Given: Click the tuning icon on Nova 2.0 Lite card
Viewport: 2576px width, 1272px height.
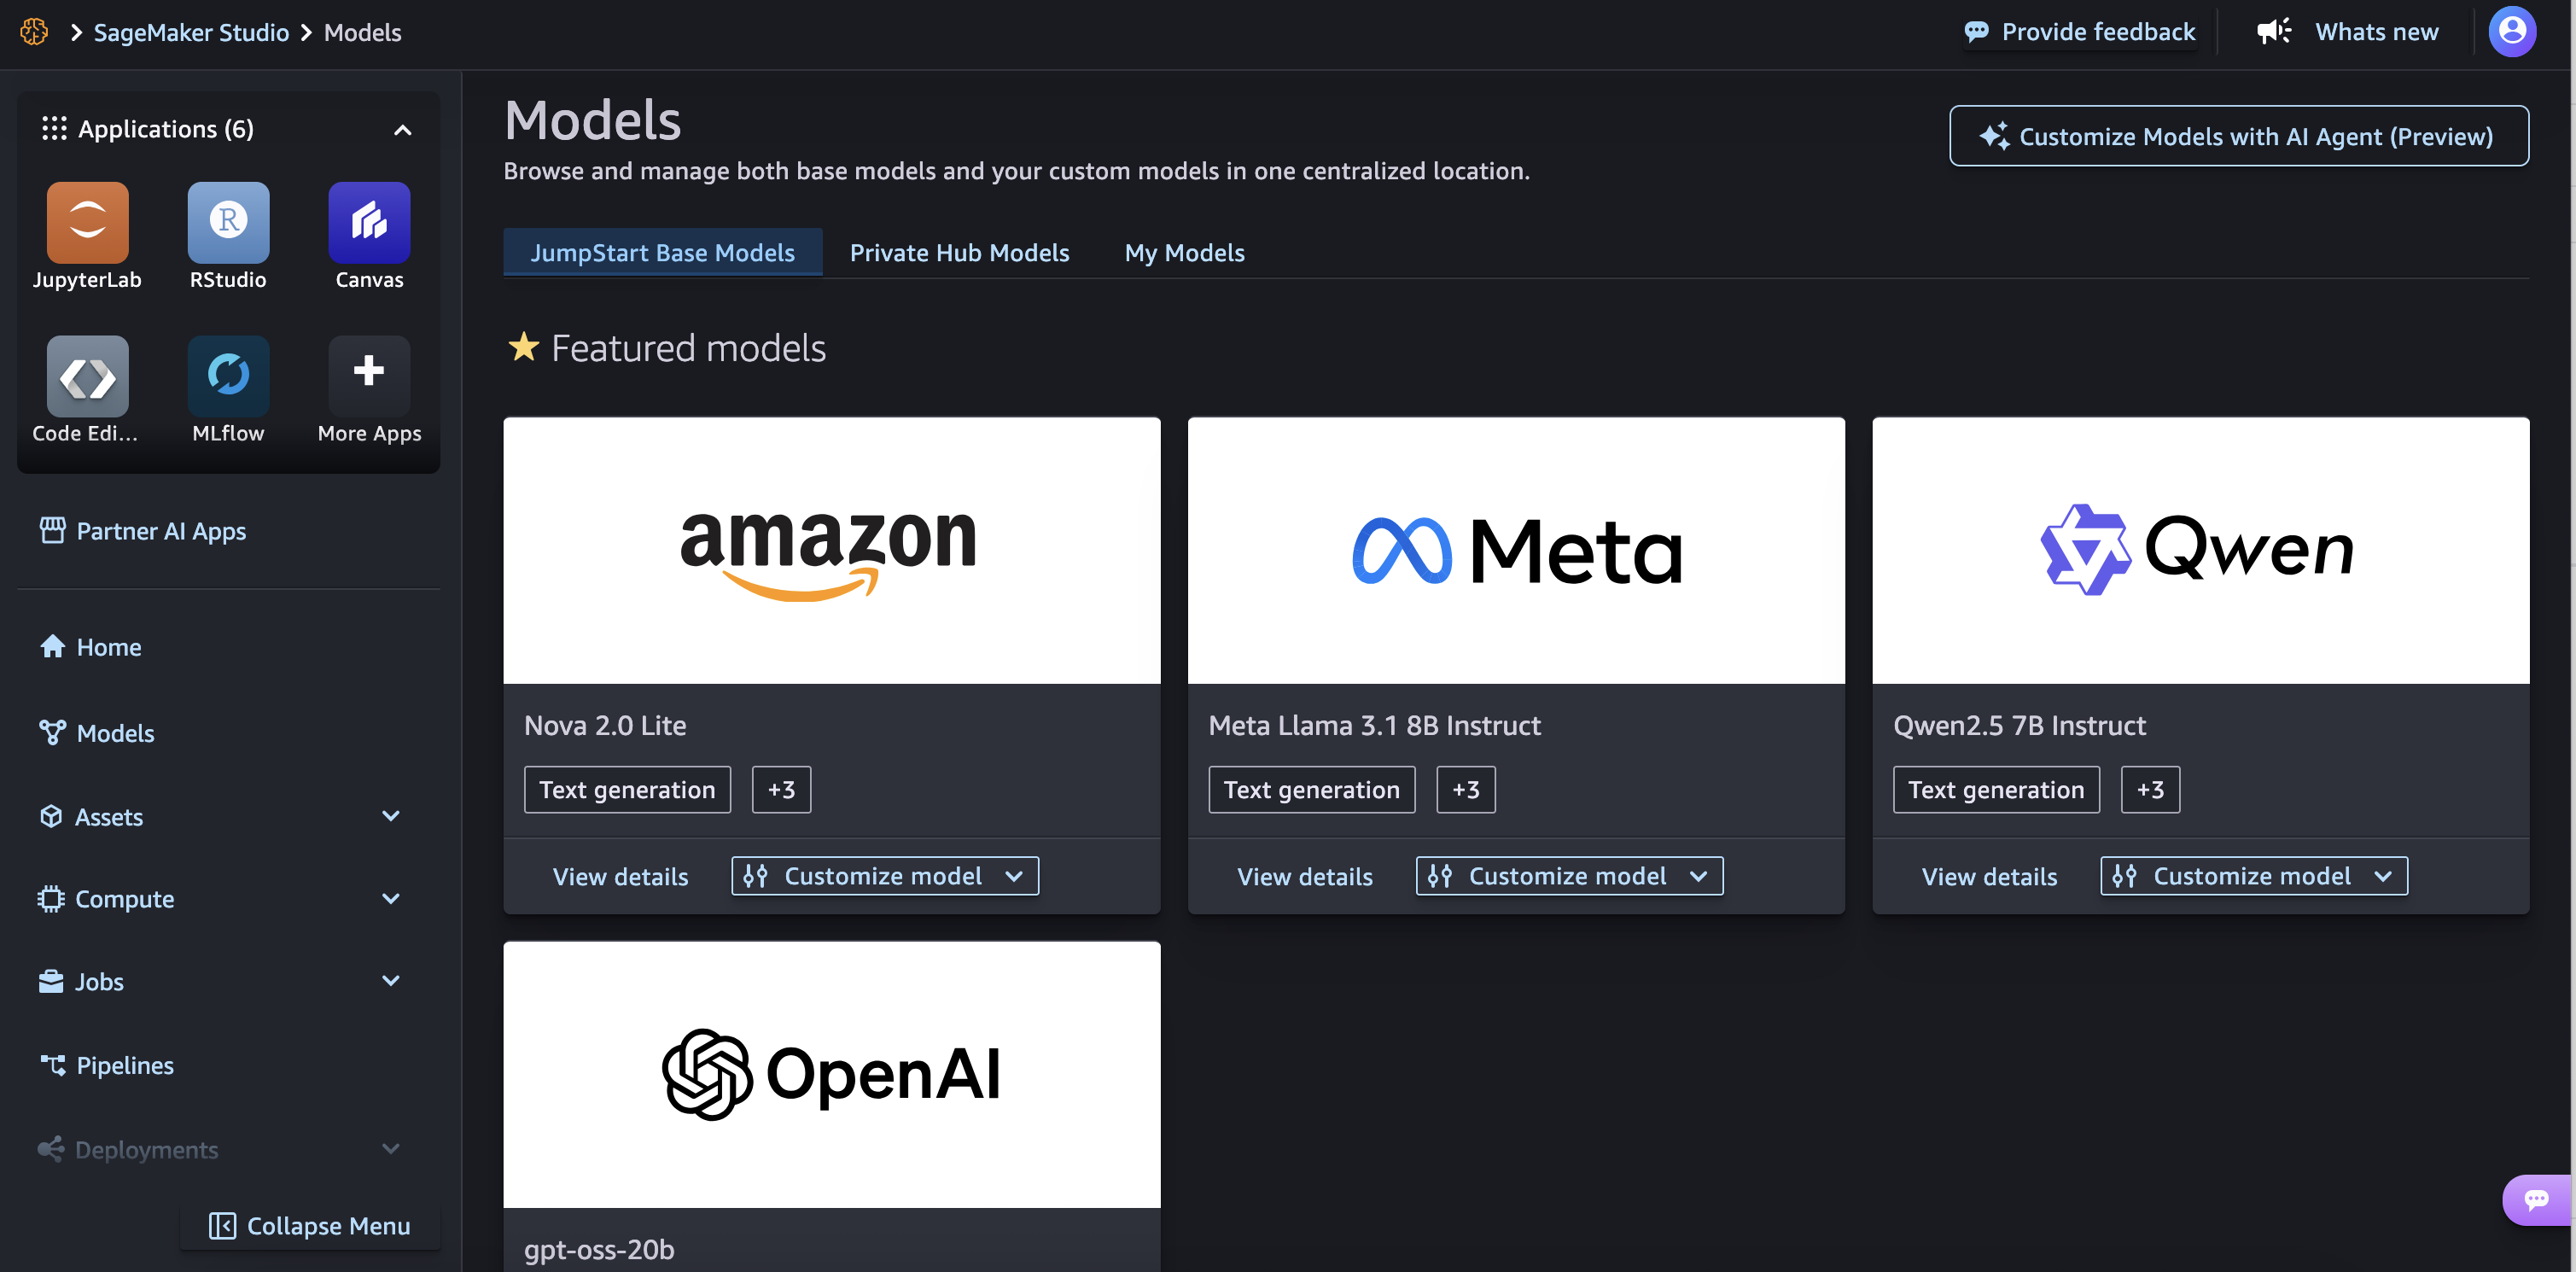Looking at the screenshot, I should [x=755, y=876].
